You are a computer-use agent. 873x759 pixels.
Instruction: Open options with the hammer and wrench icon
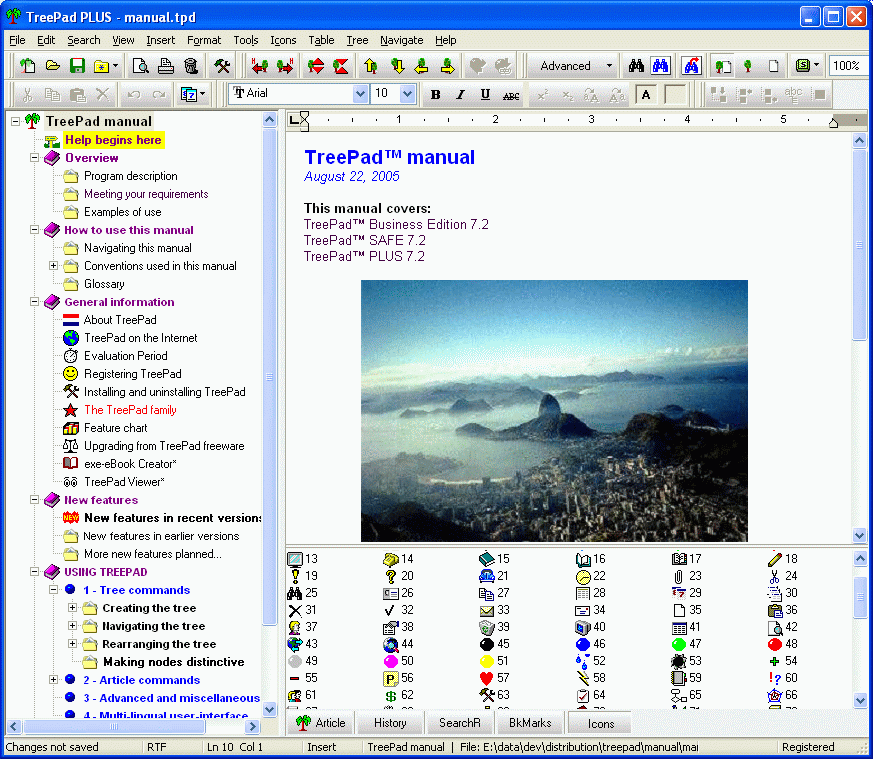pyautogui.click(x=222, y=66)
